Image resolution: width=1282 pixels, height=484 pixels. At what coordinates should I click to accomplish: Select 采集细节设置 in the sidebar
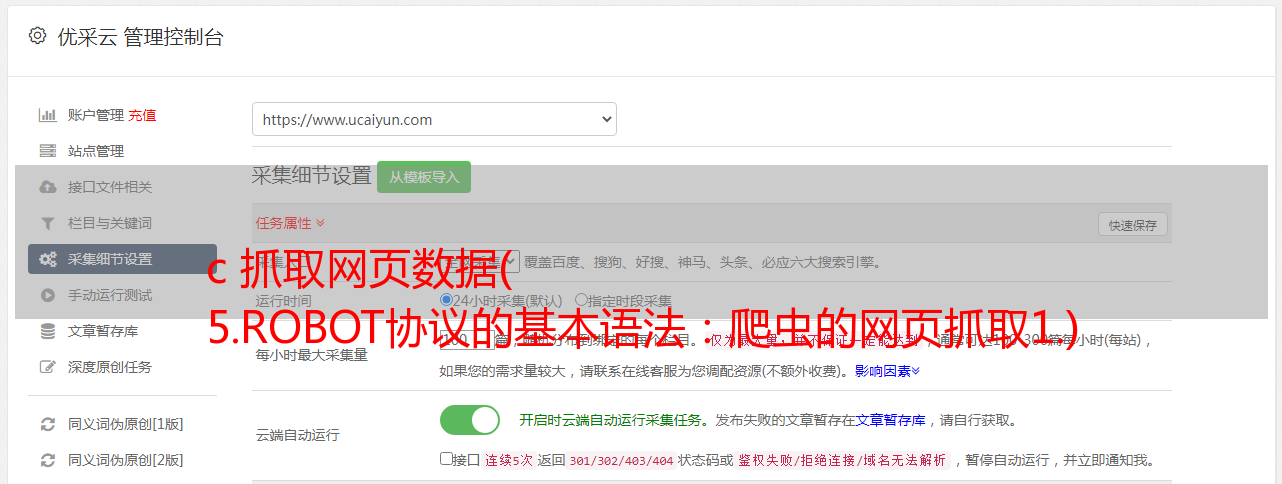[x=122, y=259]
